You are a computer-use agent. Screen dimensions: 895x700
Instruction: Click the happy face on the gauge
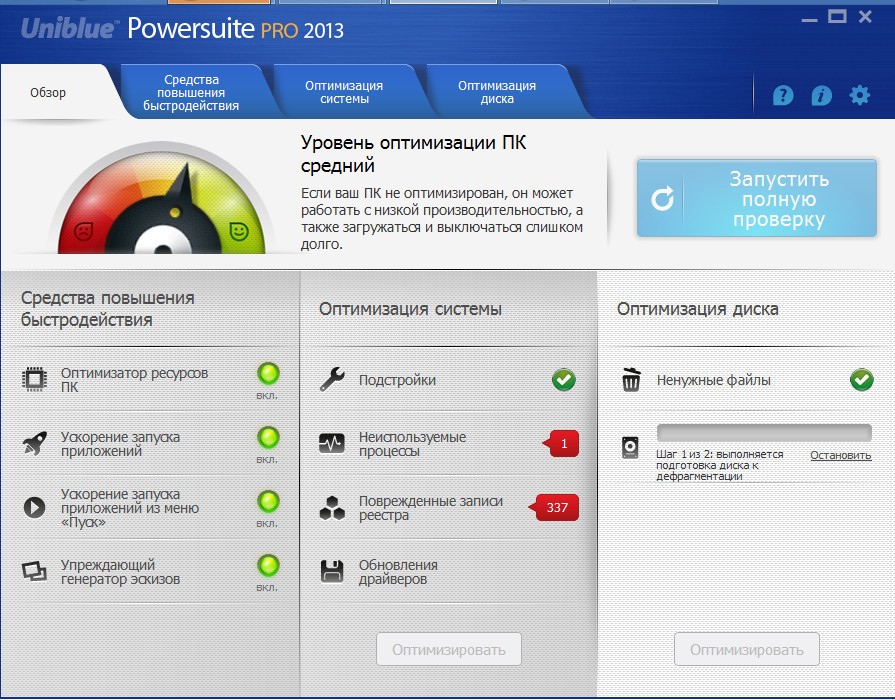[239, 231]
